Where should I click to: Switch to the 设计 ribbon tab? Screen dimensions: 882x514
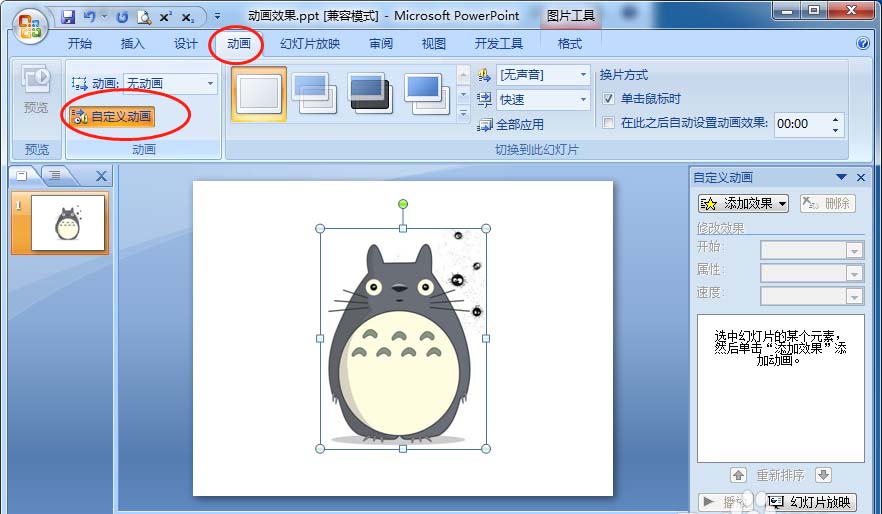(x=186, y=43)
